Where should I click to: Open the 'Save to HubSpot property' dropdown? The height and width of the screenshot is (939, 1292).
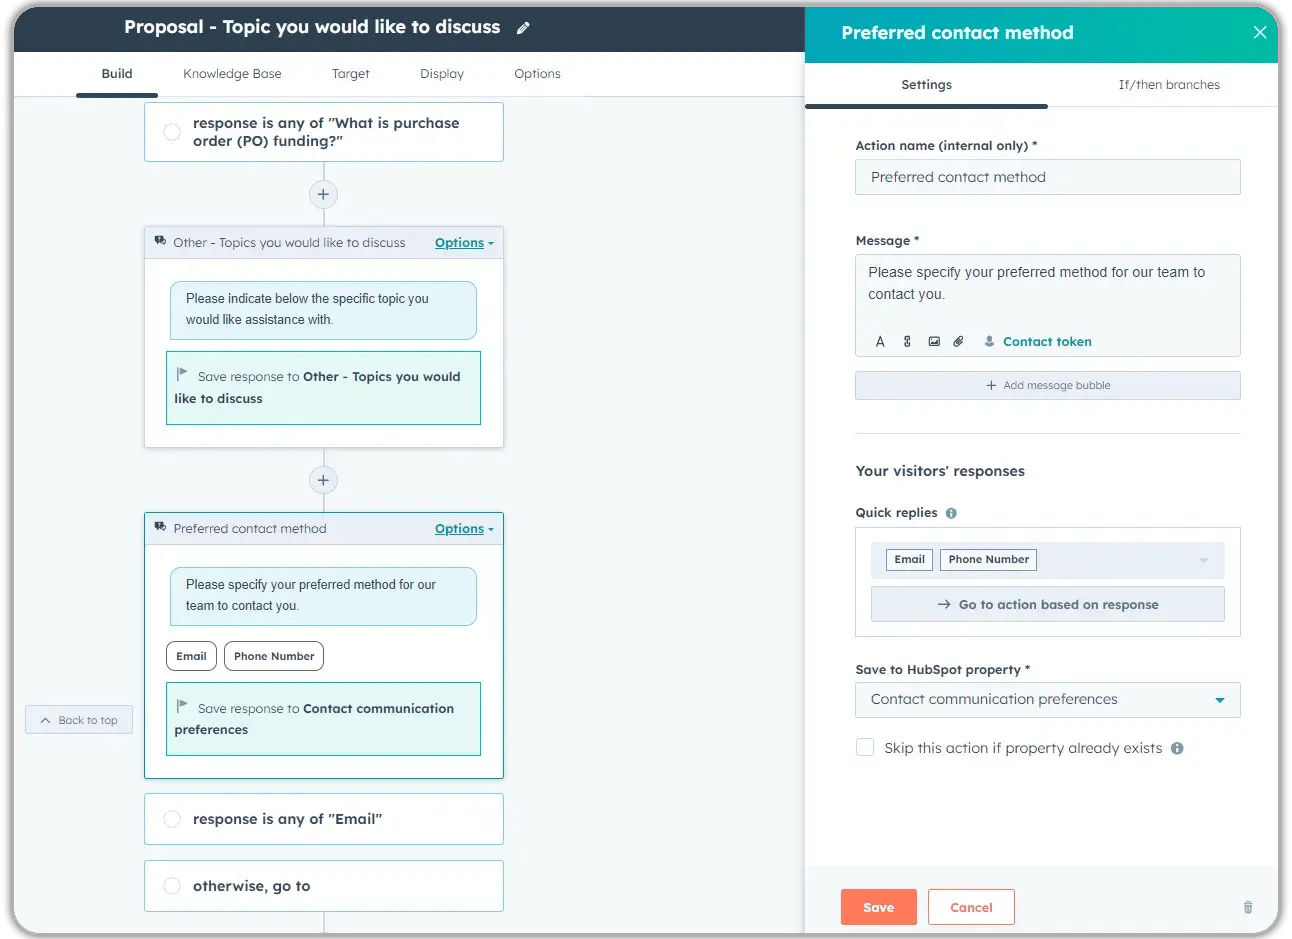[x=1047, y=699]
